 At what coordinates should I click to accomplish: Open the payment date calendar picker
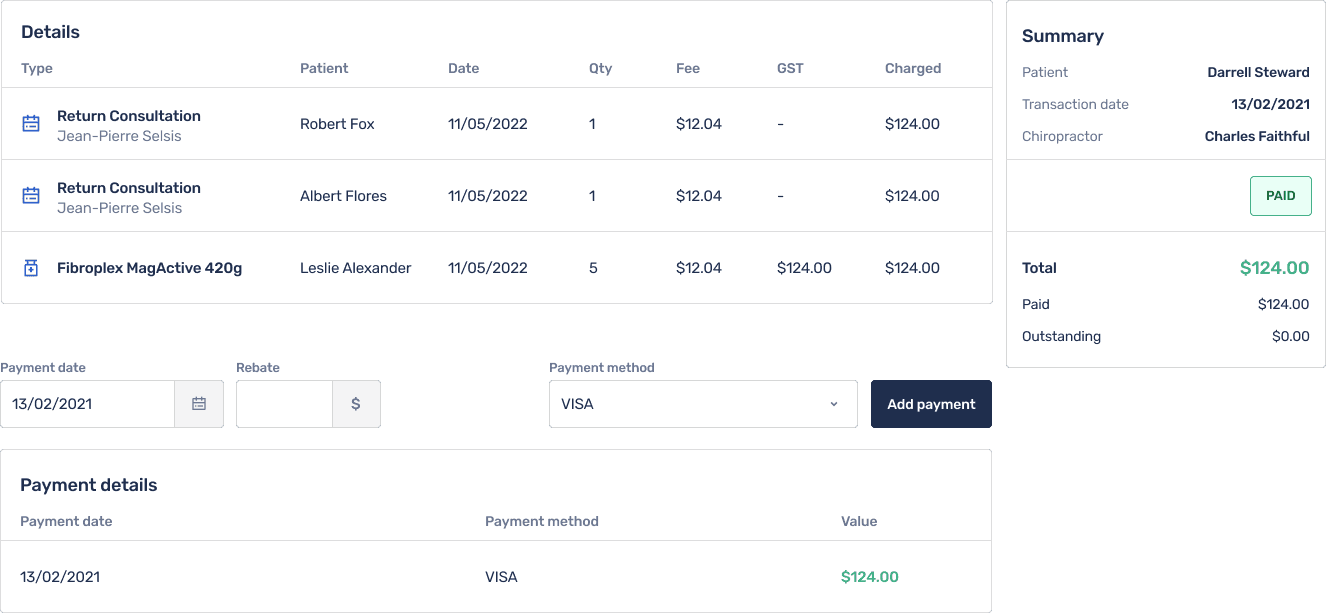199,404
